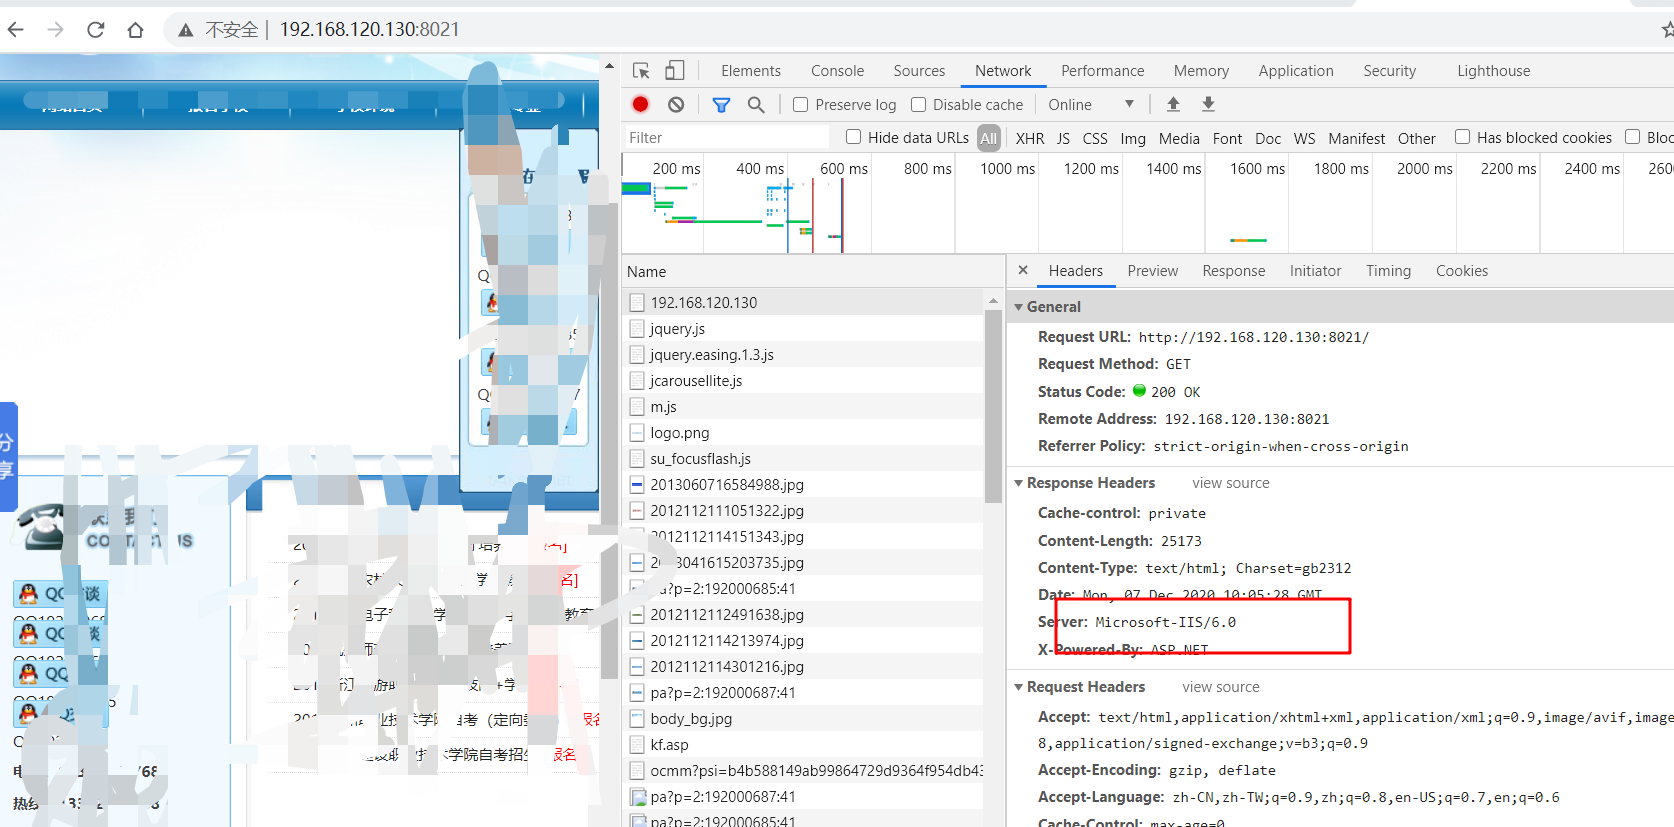Screen dimensions: 1674x827
Task: Open the Performance panel tab
Action: (1103, 71)
